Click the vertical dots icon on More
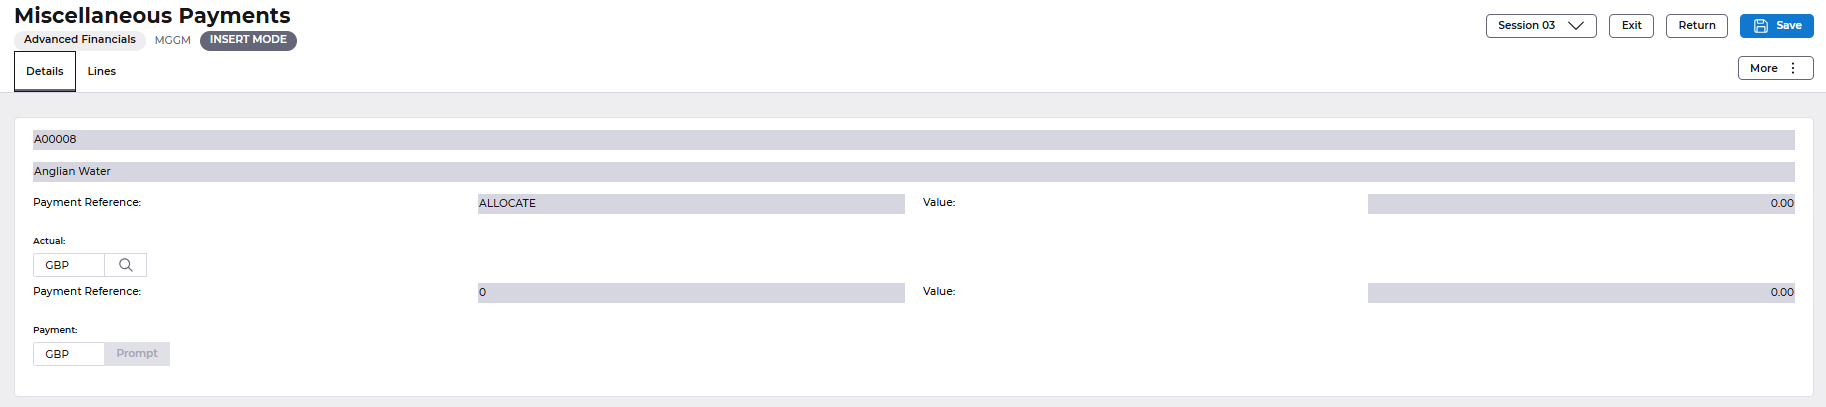The width and height of the screenshot is (1826, 407). (x=1793, y=69)
